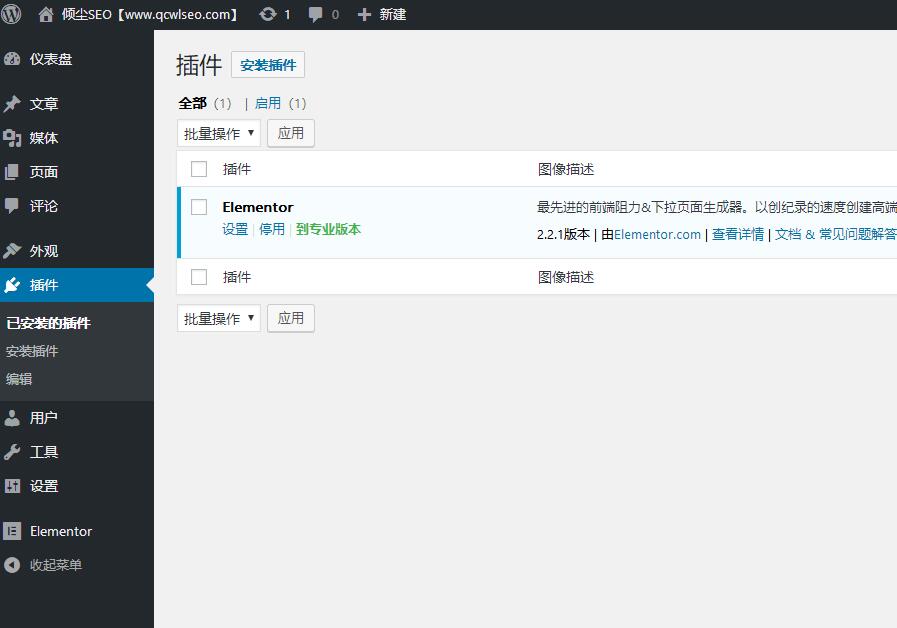Viewport: 897px width, 628px height.
Task: Select 编辑 submenu item
Action: point(19,379)
